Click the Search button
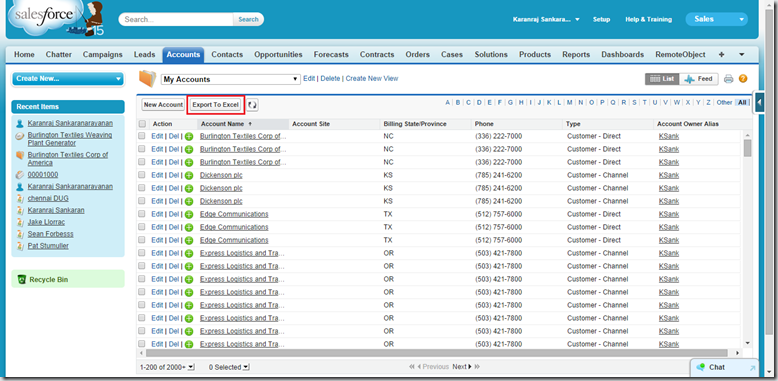778x381 pixels. point(248,19)
